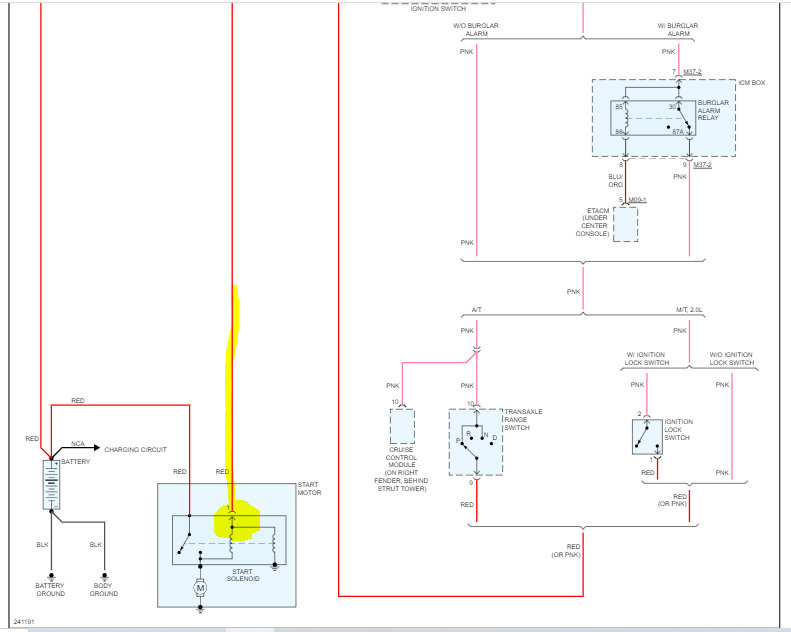Click the 'CHARGING CIRCUIT' label

coord(135,449)
